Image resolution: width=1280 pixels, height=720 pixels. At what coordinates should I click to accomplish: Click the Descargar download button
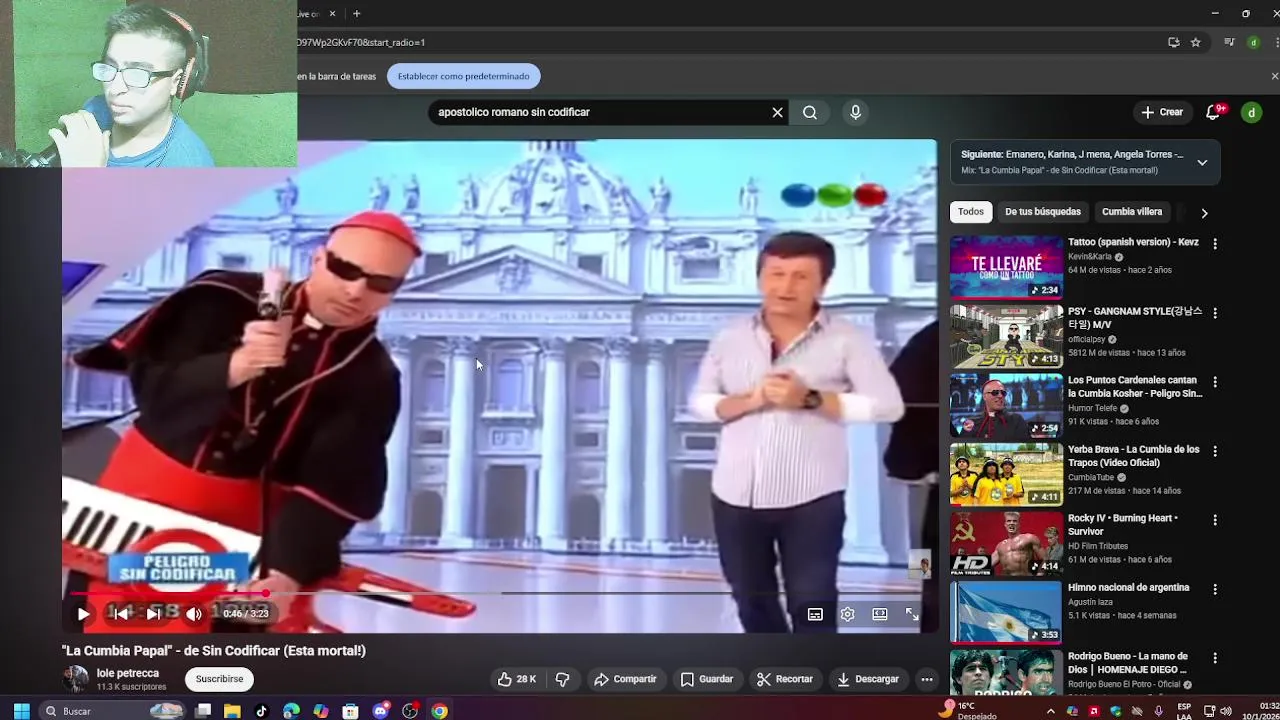868,679
